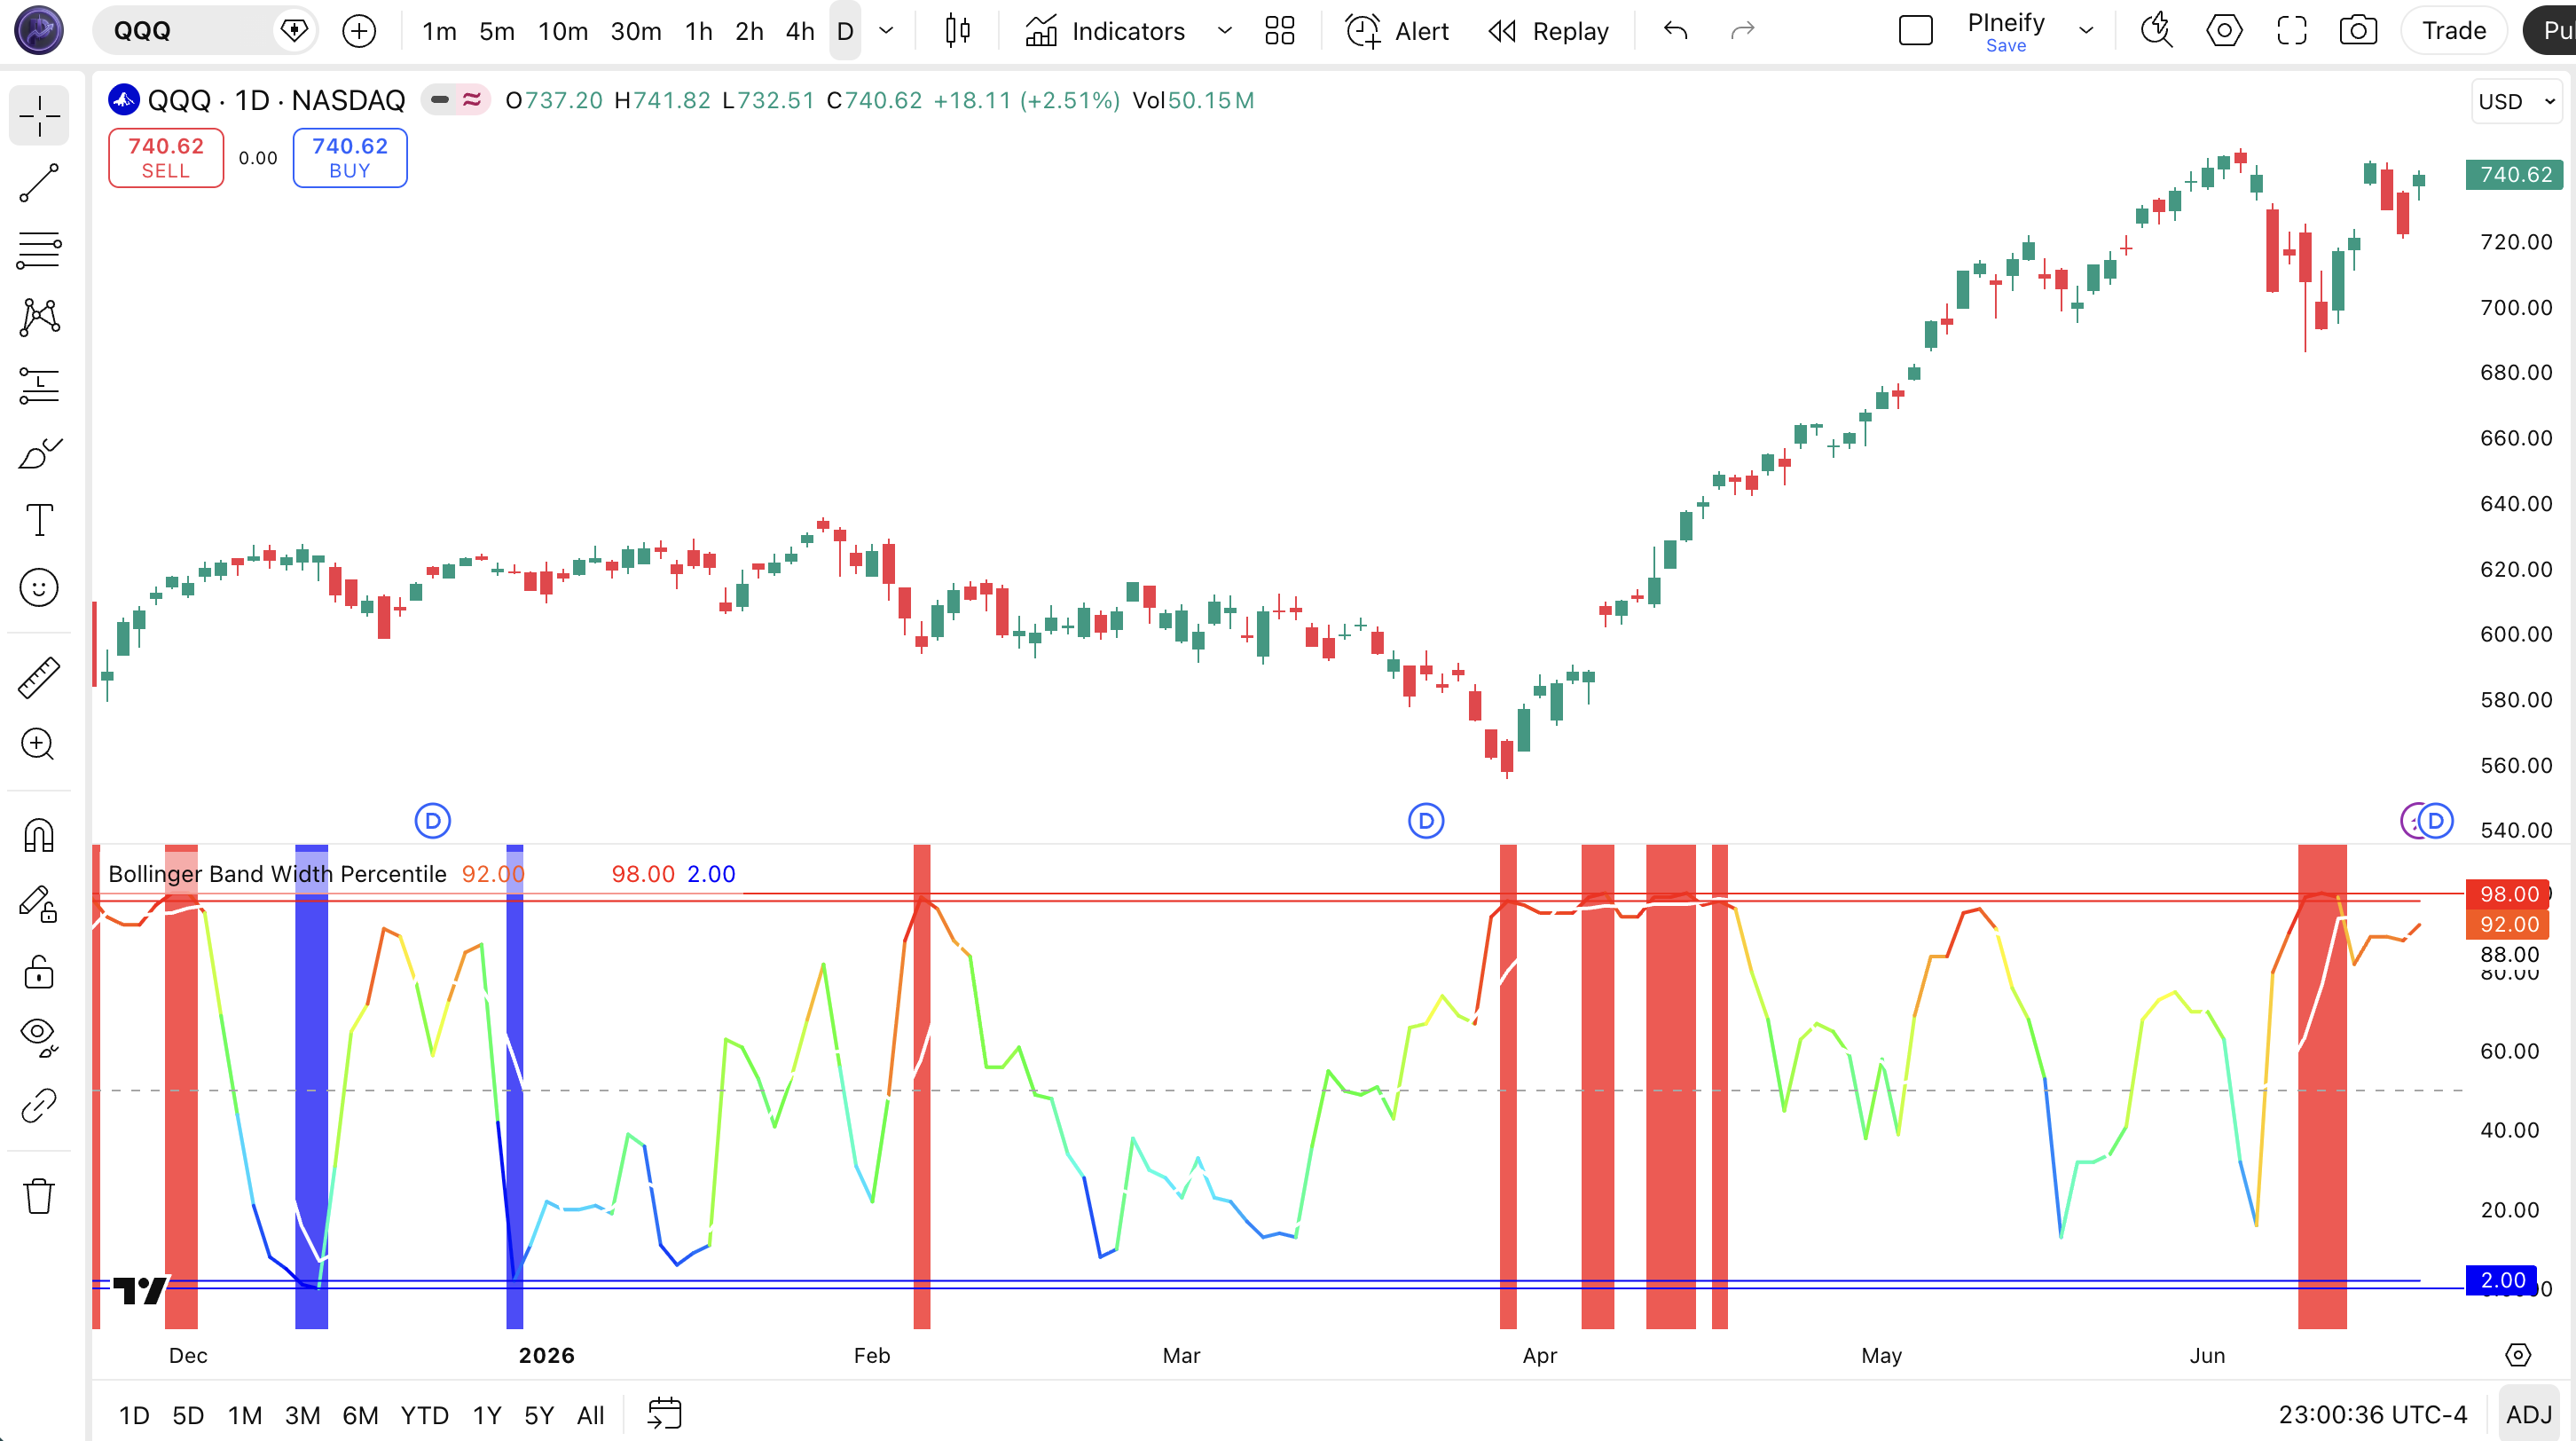Open timezone menu at 23:00:36 UTC-4
This screenshot has width=2576, height=1441.
pyautogui.click(x=2372, y=1415)
